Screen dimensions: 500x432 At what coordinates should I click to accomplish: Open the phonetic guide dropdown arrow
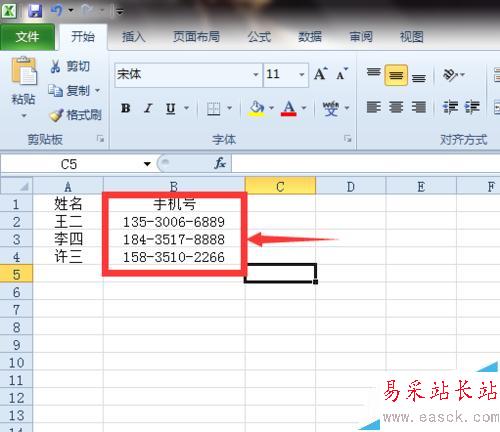click(x=347, y=108)
